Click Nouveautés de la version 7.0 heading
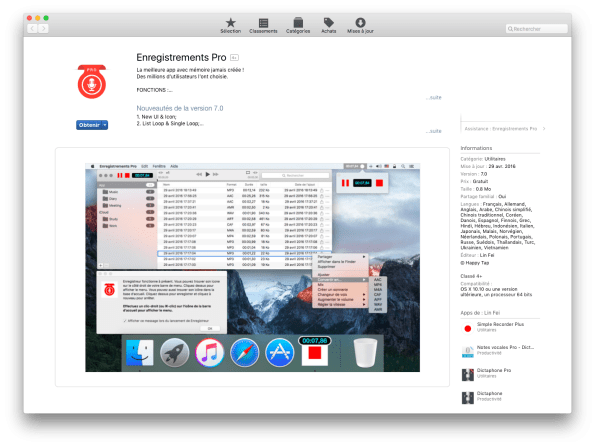Screen dimensions: 595x447 click(180, 109)
